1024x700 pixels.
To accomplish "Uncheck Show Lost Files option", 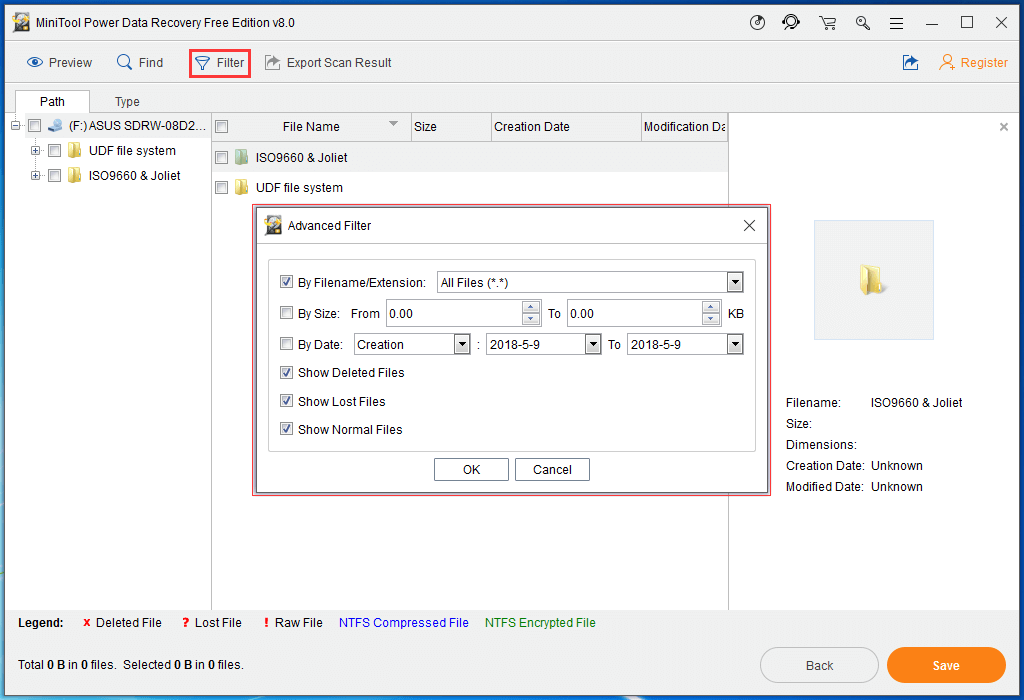I will (x=287, y=401).
